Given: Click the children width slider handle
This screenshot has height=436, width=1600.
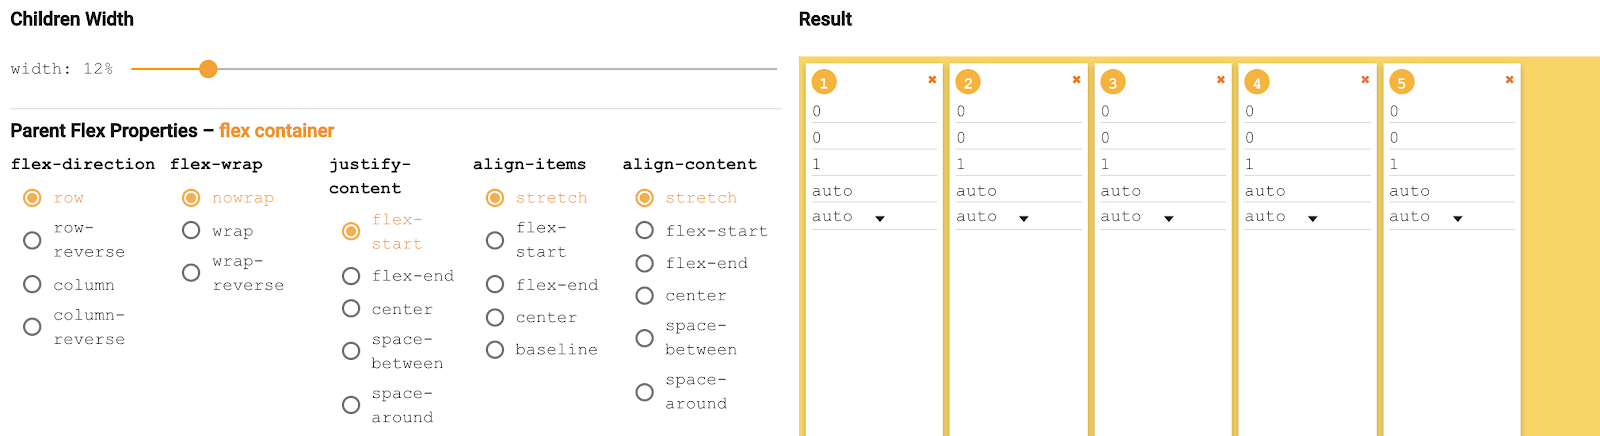Looking at the screenshot, I should (208, 69).
